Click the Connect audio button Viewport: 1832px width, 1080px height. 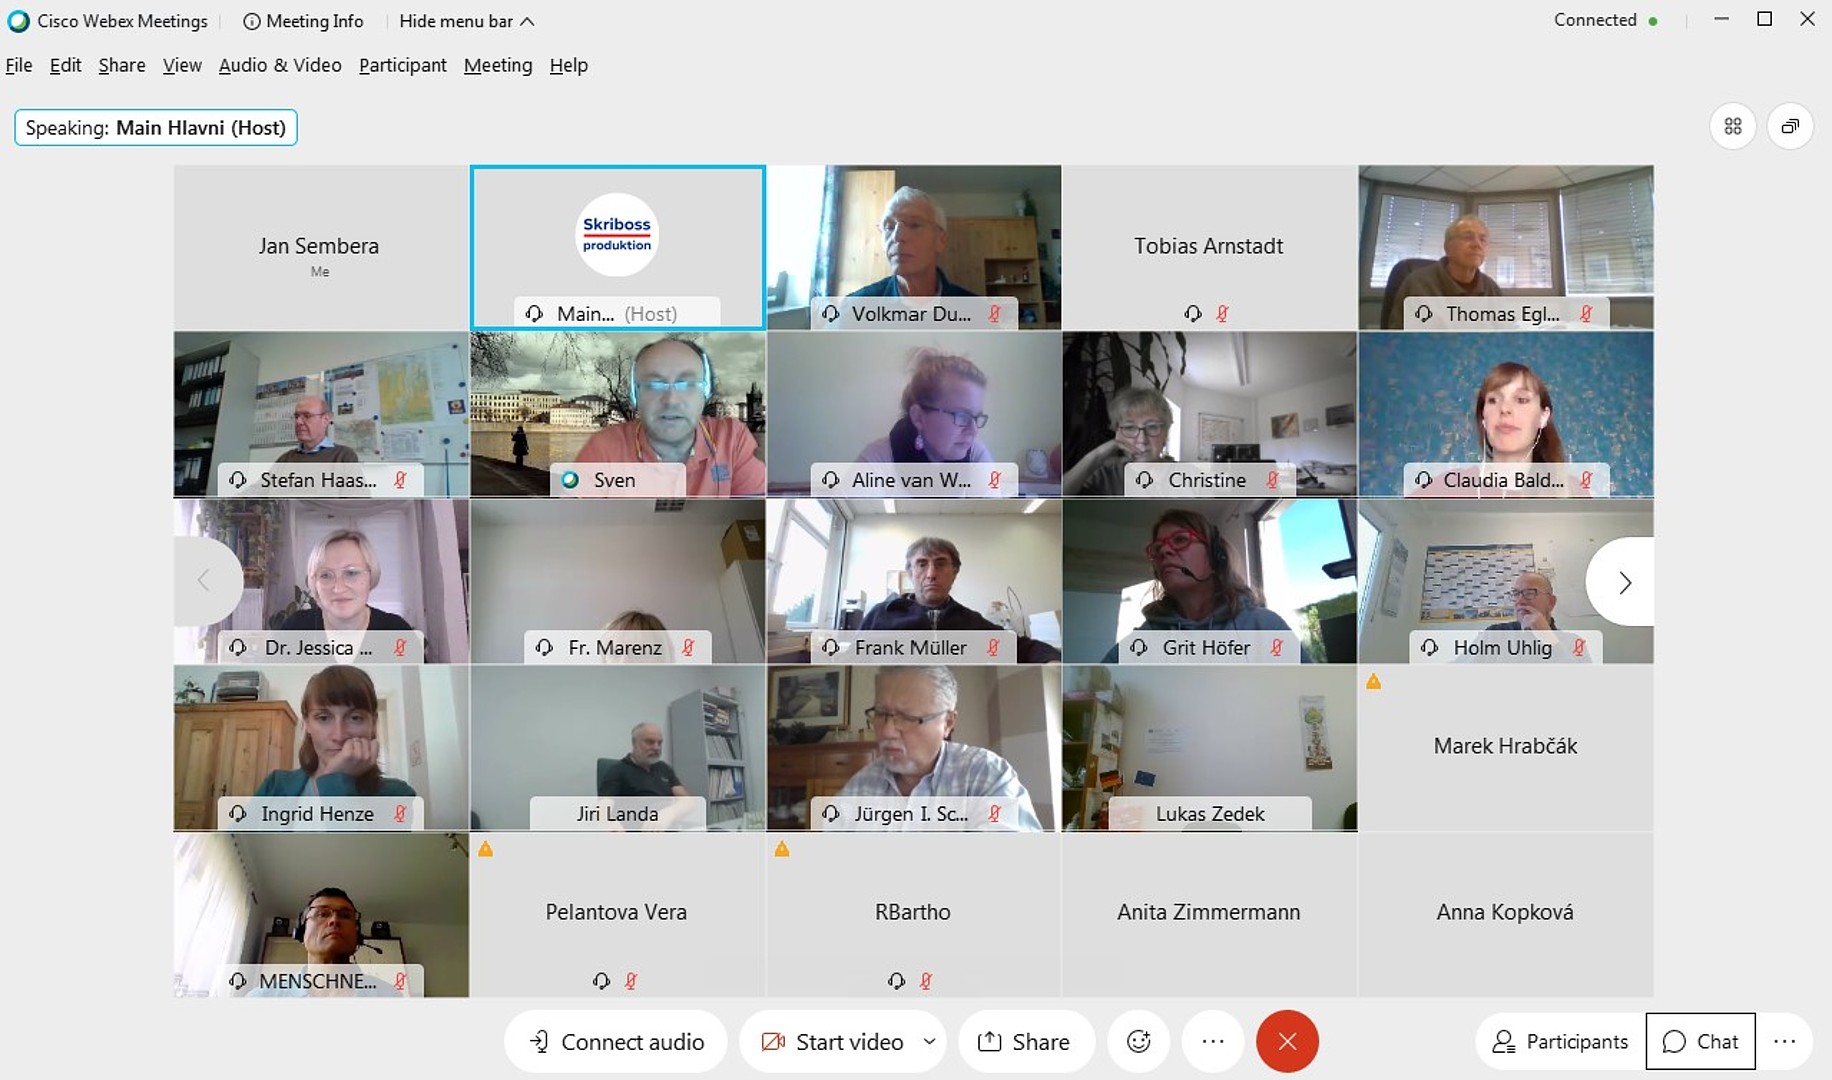616,1042
